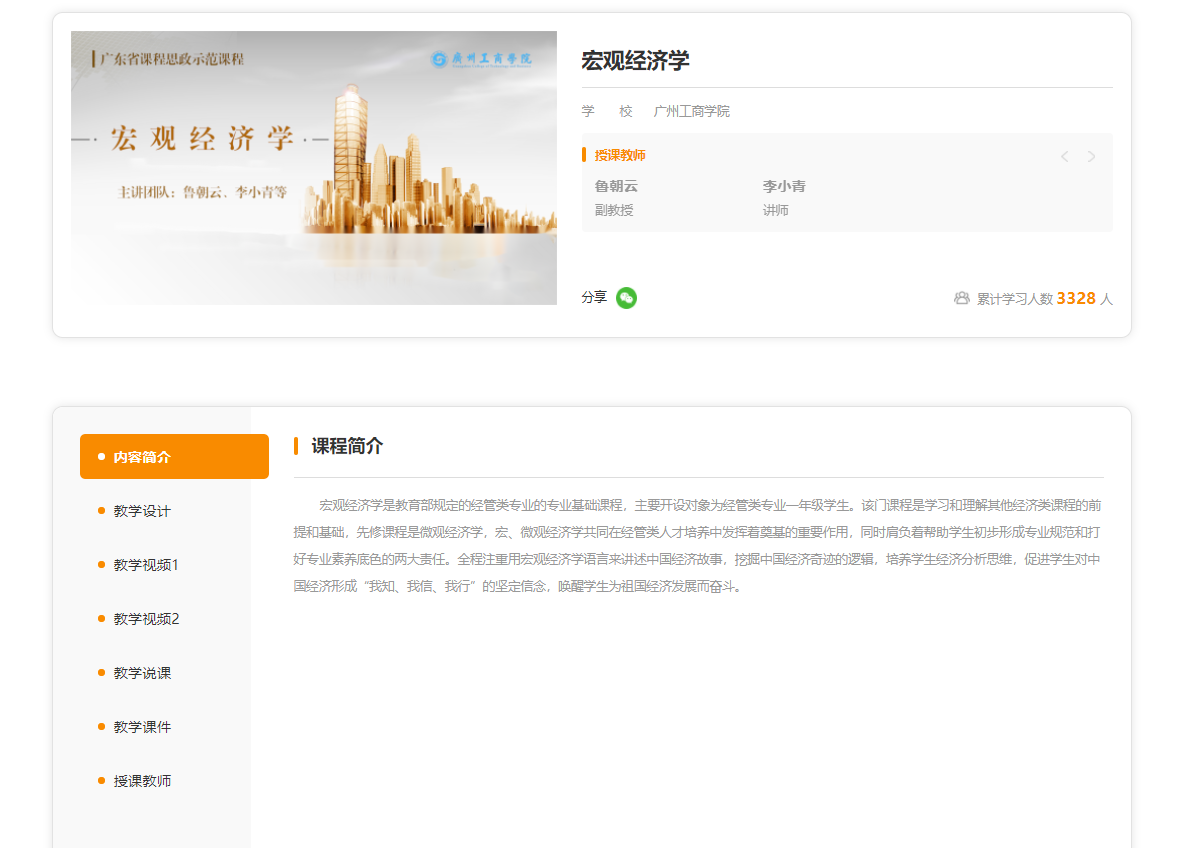Click the learners group icon

(x=962, y=298)
